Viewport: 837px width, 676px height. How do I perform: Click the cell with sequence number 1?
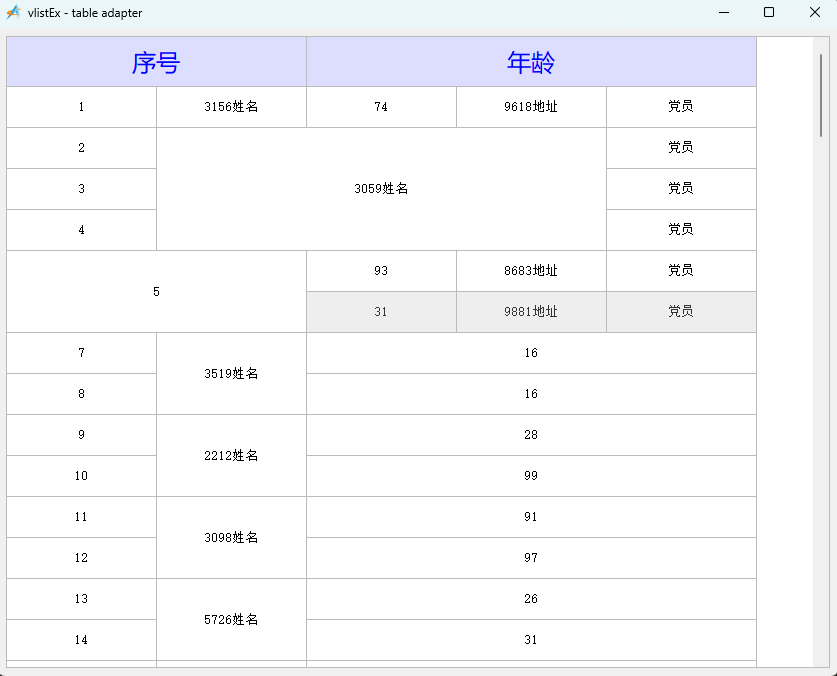click(x=82, y=107)
